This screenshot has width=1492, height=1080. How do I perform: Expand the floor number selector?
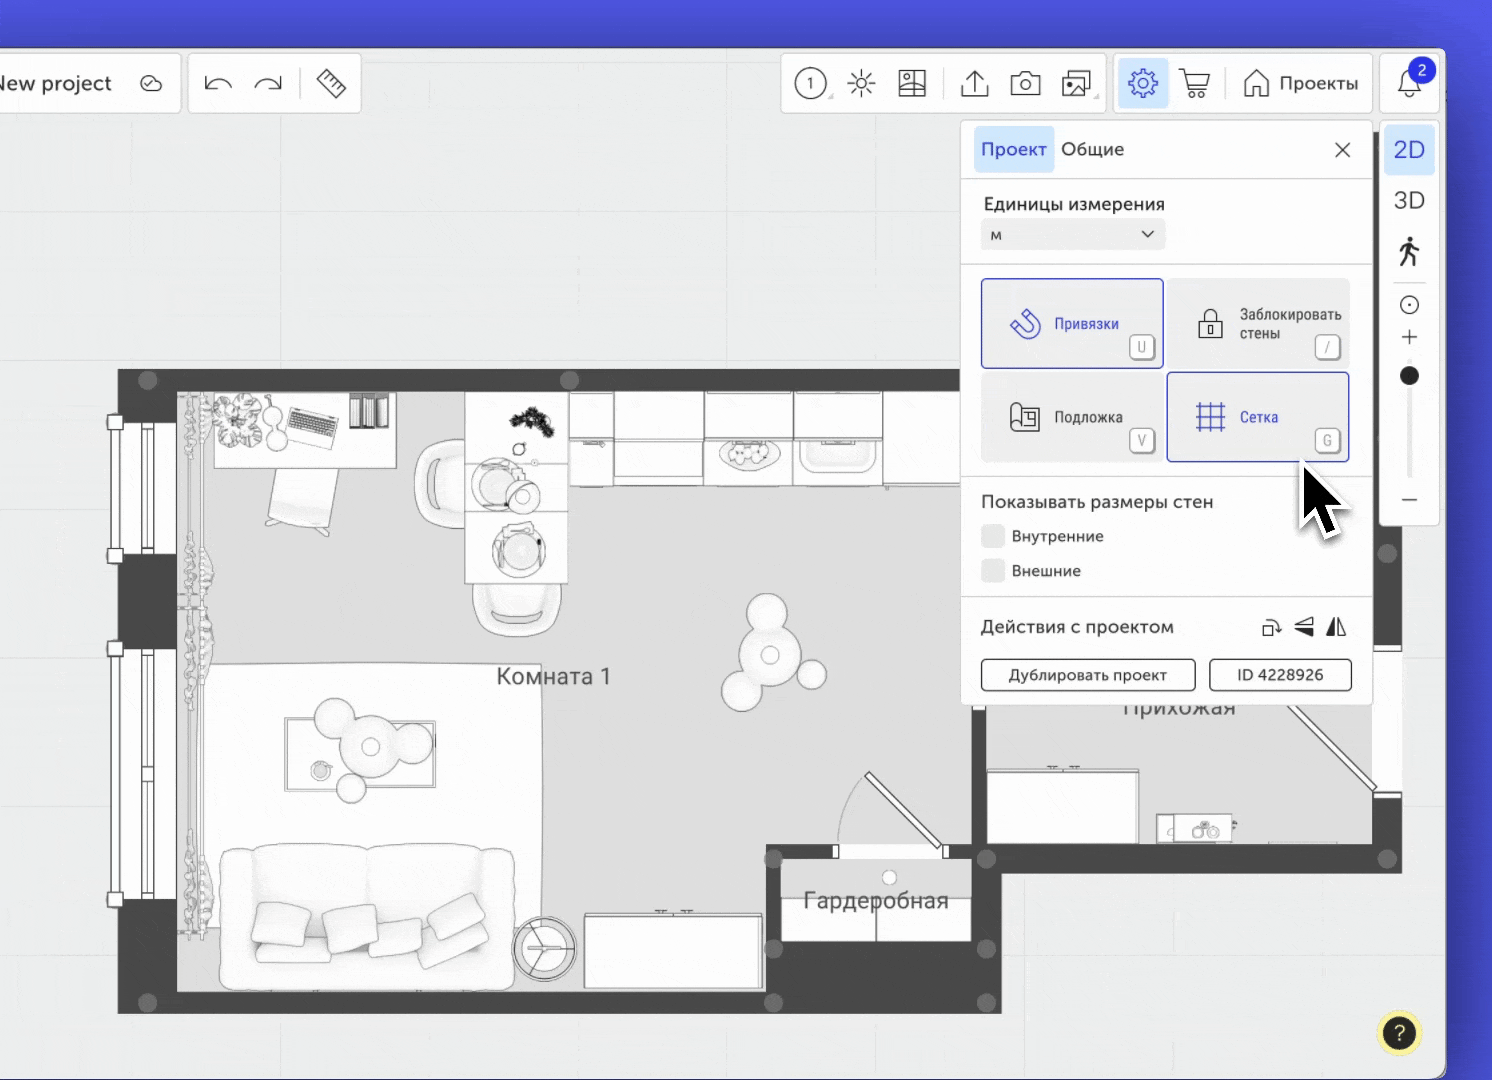[x=811, y=84]
